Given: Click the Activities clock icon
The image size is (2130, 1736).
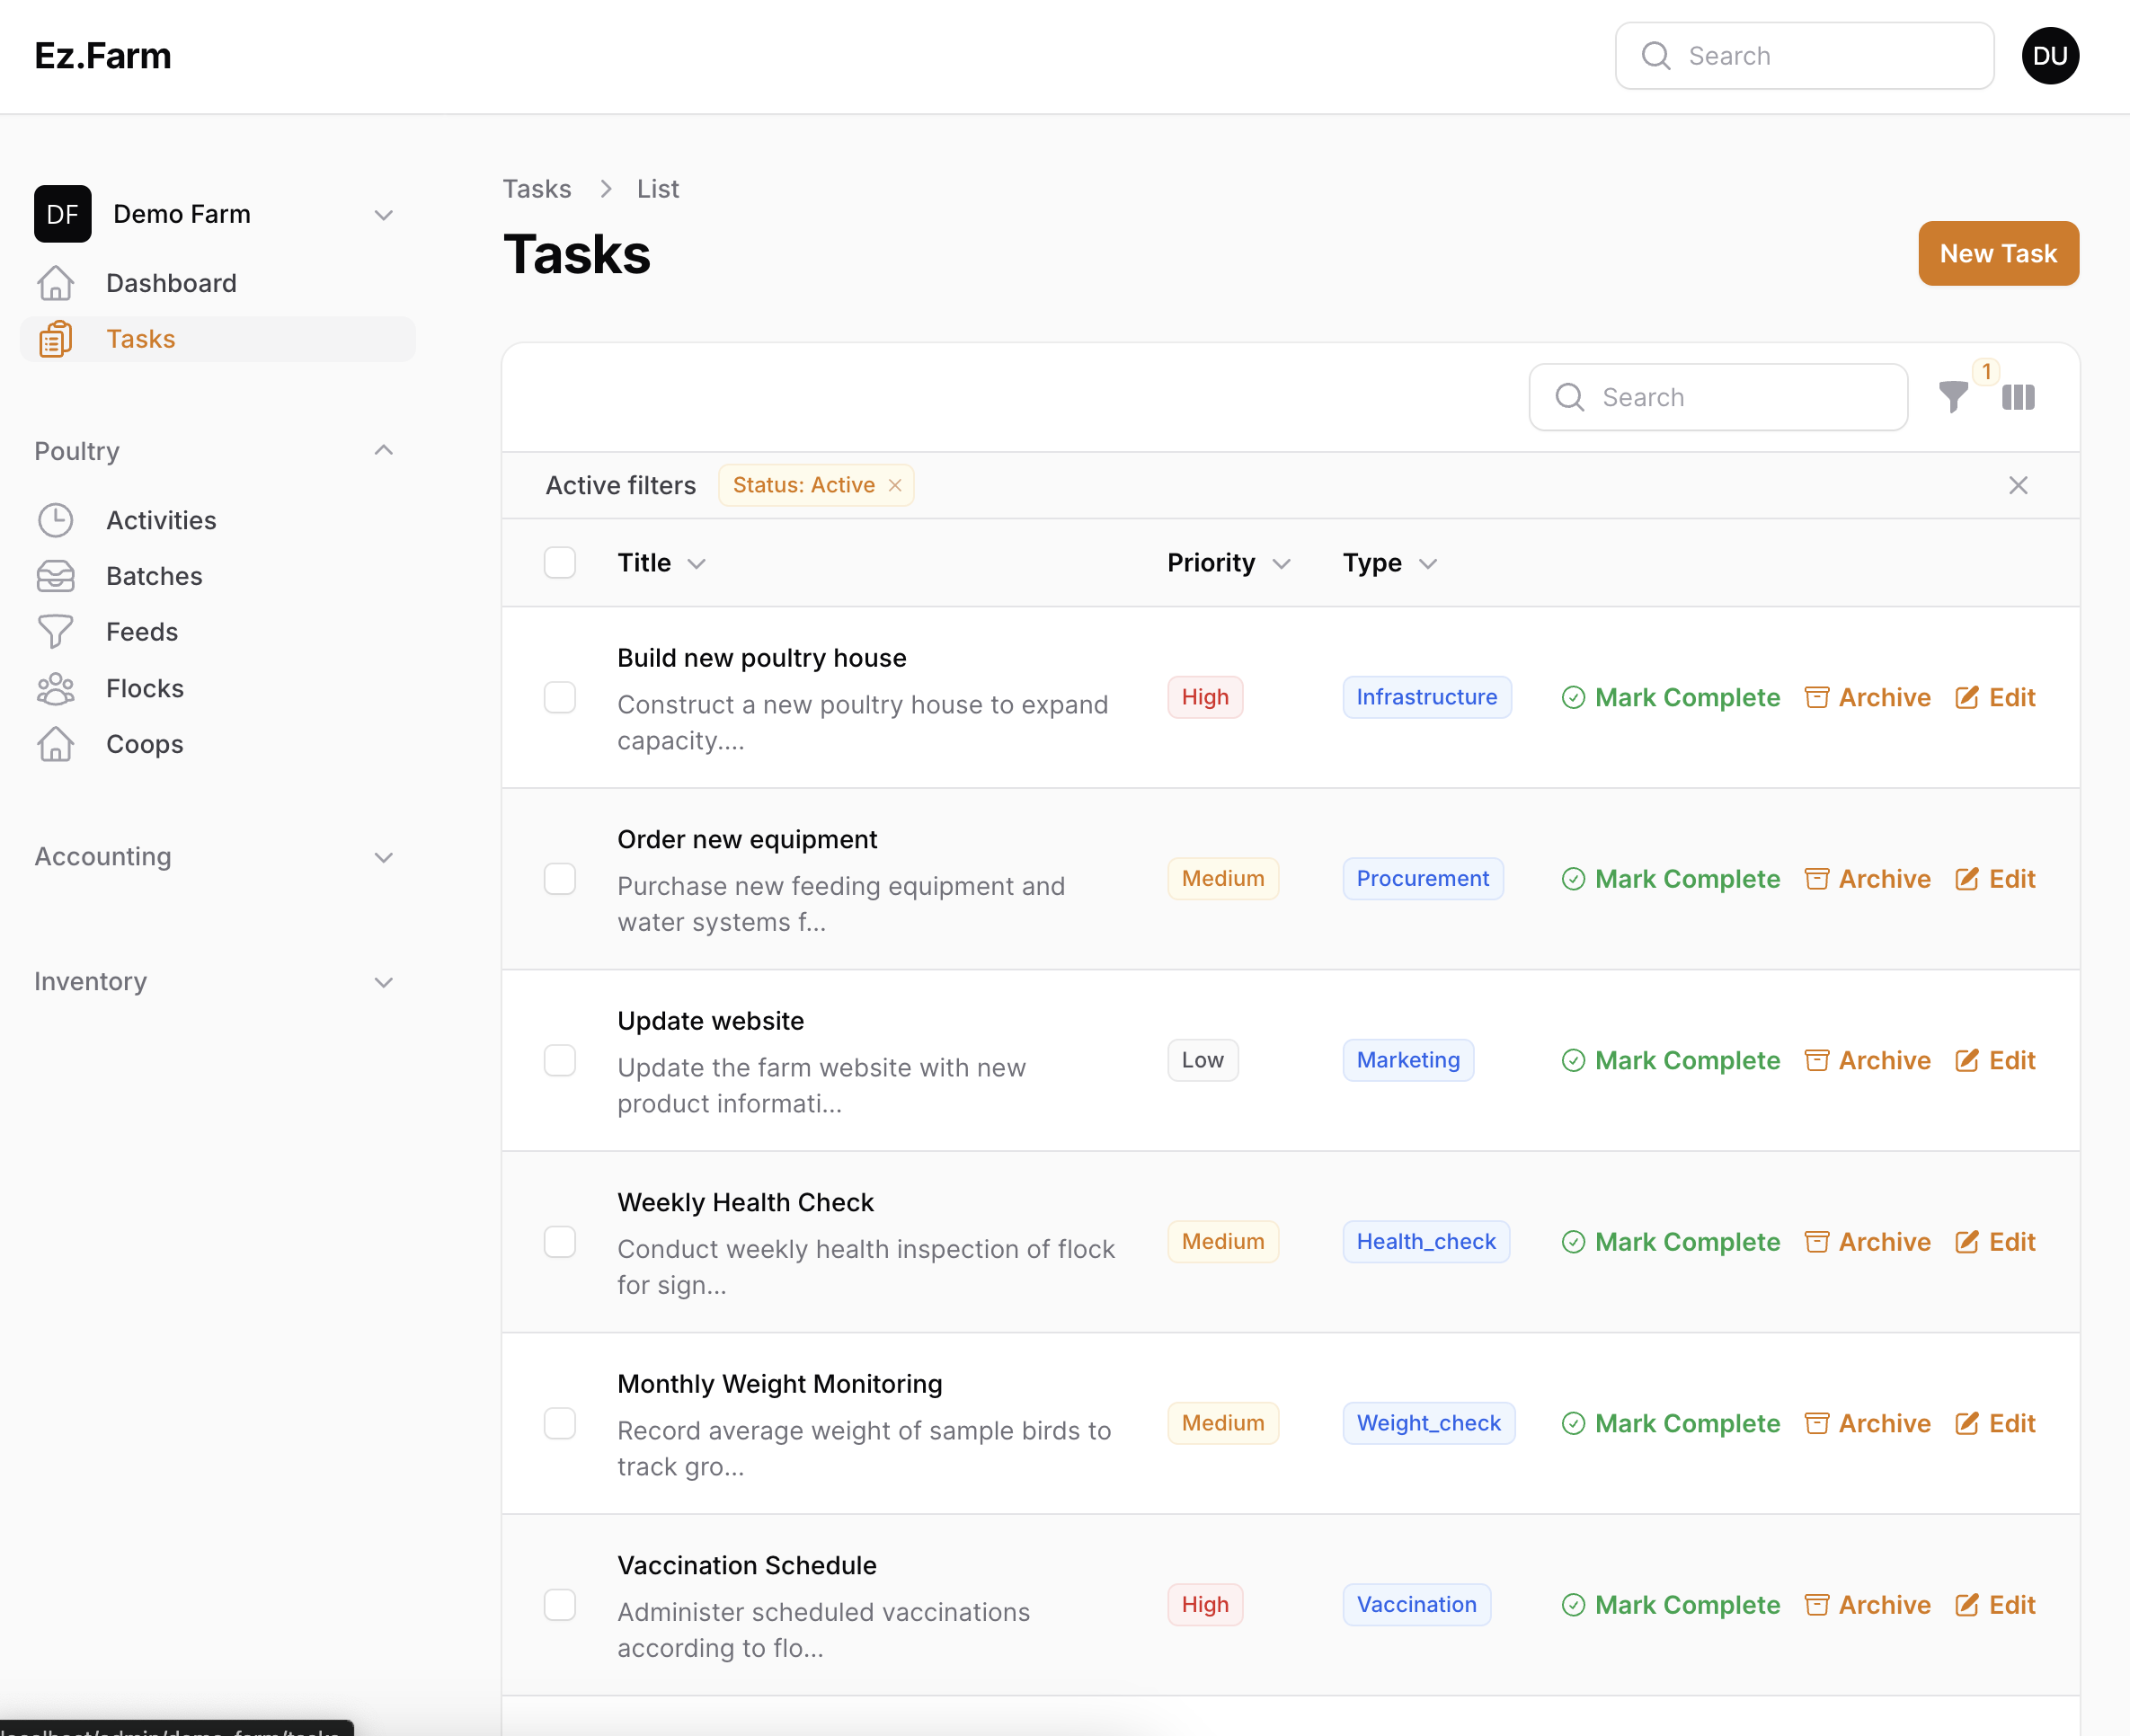Looking at the screenshot, I should [x=56, y=520].
